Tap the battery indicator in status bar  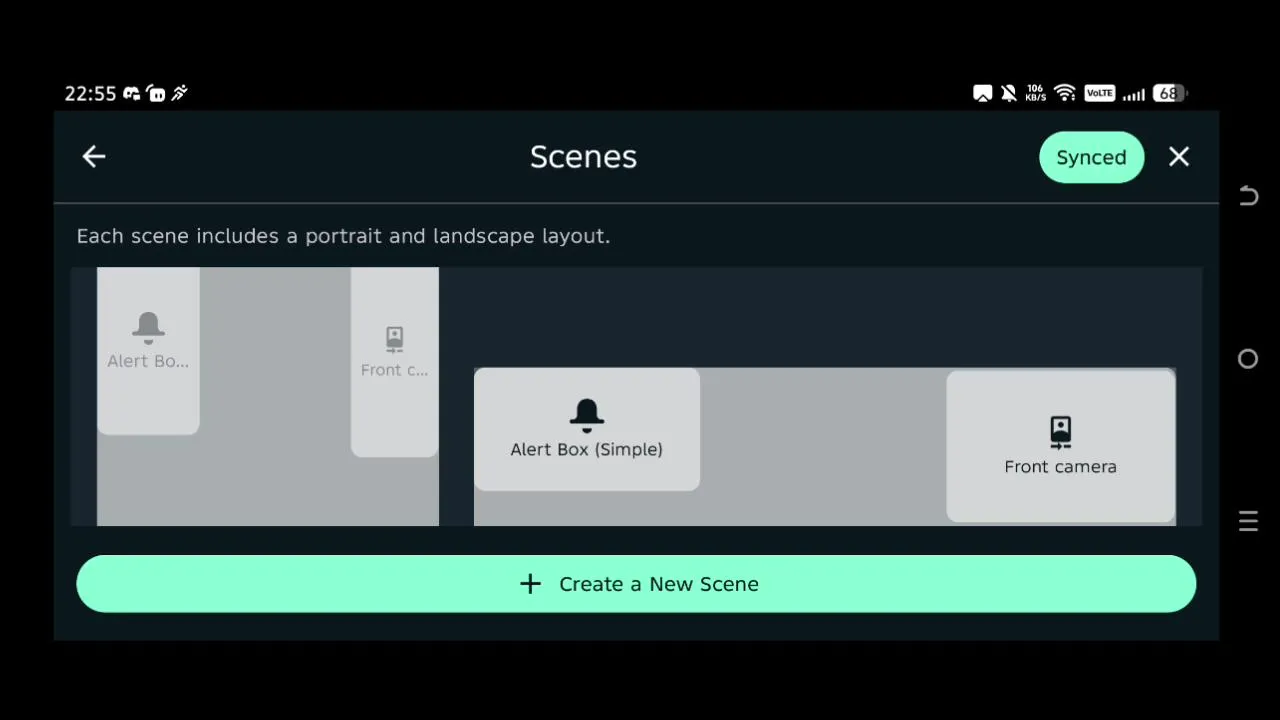click(1169, 93)
